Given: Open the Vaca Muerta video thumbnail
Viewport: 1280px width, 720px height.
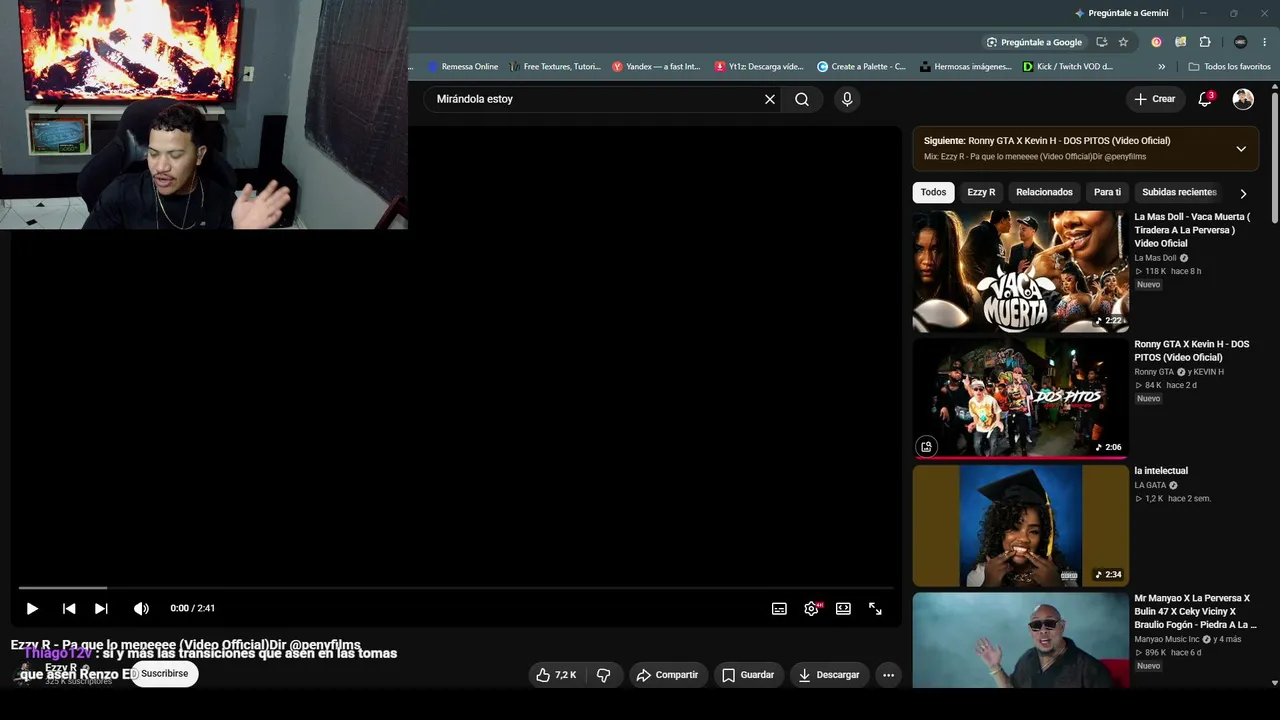Looking at the screenshot, I should click(x=1020, y=271).
